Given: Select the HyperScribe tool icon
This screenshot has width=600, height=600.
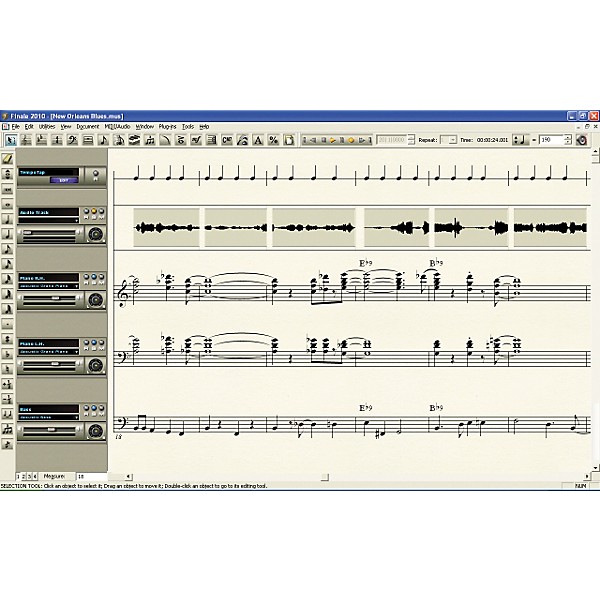Looking at the screenshot, I should tap(134, 140).
